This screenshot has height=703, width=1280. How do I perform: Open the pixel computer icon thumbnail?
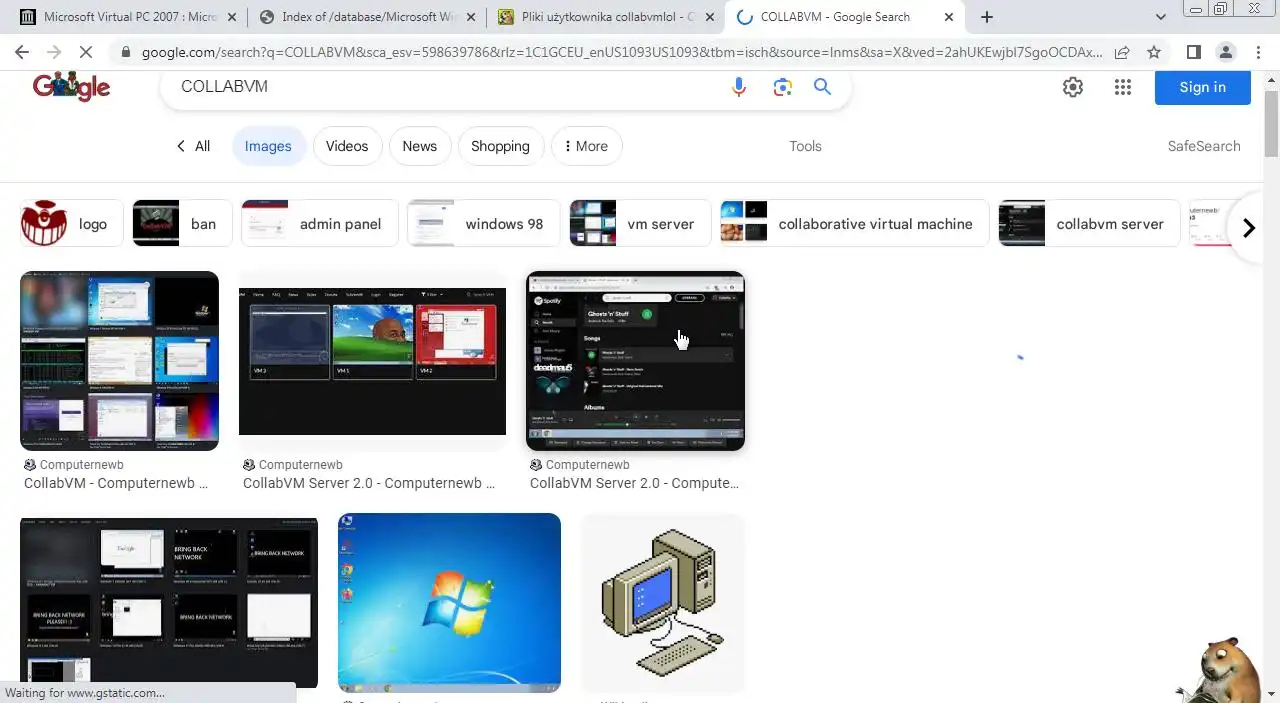[x=663, y=603]
